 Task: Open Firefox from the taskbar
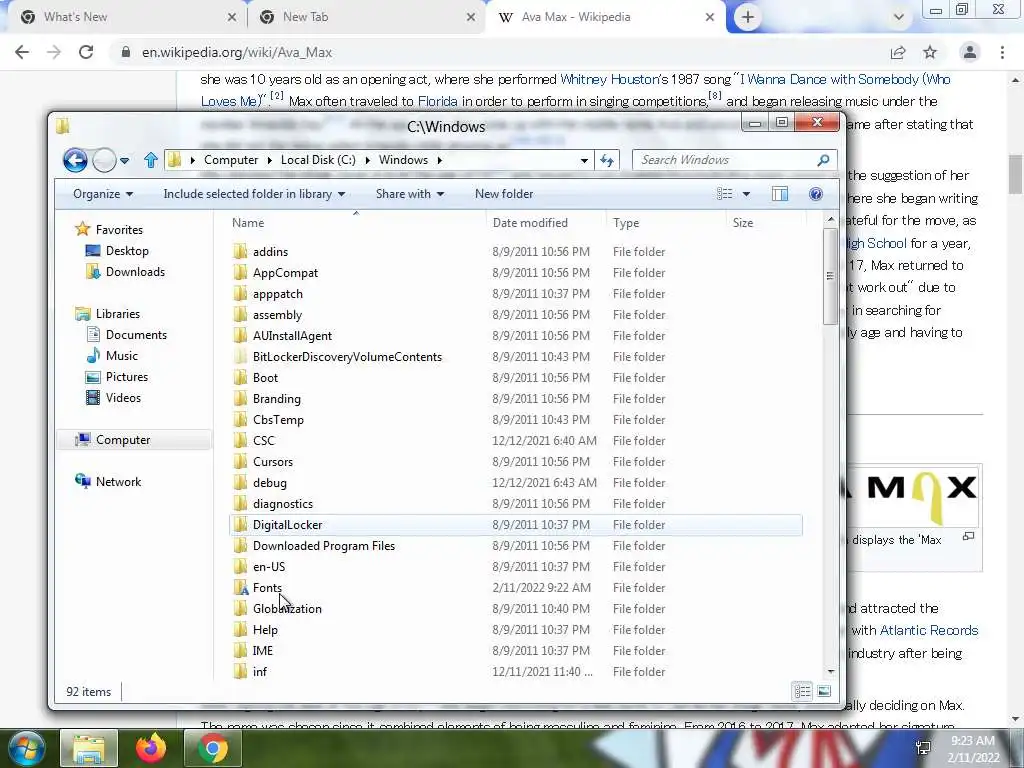[x=151, y=748]
